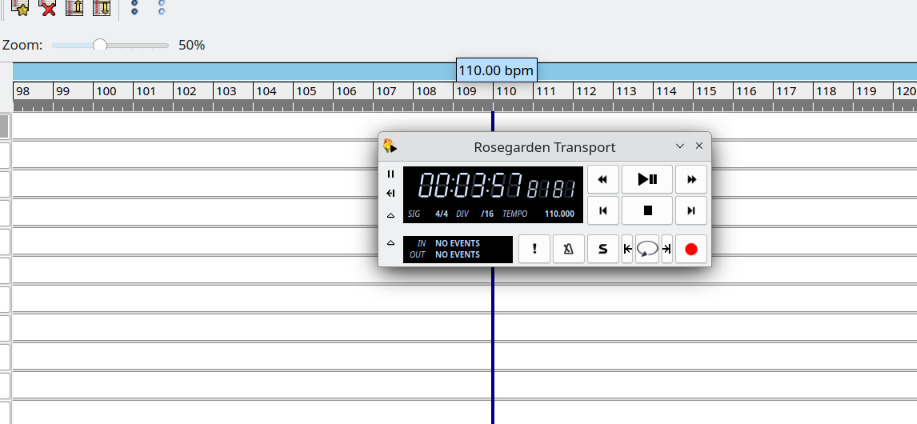Open the Transport window menu chevron
The height and width of the screenshot is (424, 917).
[x=680, y=146]
